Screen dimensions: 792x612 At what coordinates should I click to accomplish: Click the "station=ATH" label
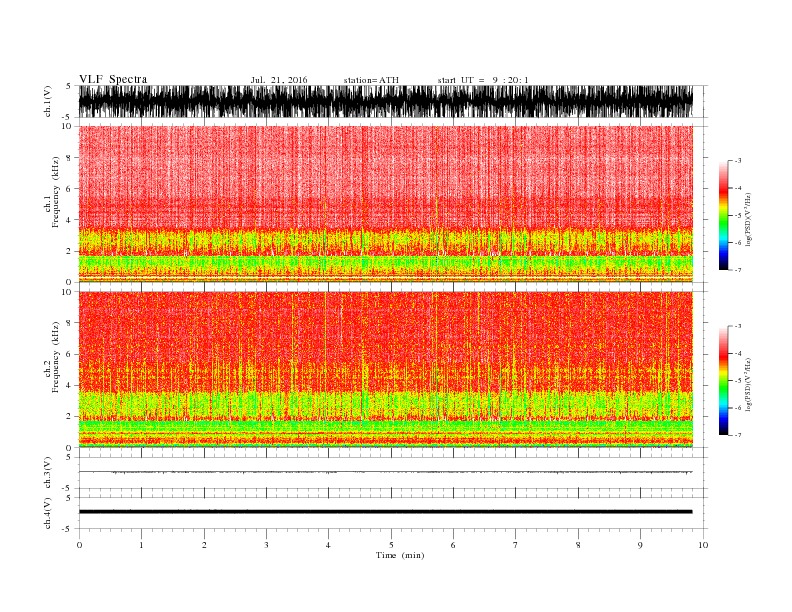pos(371,80)
